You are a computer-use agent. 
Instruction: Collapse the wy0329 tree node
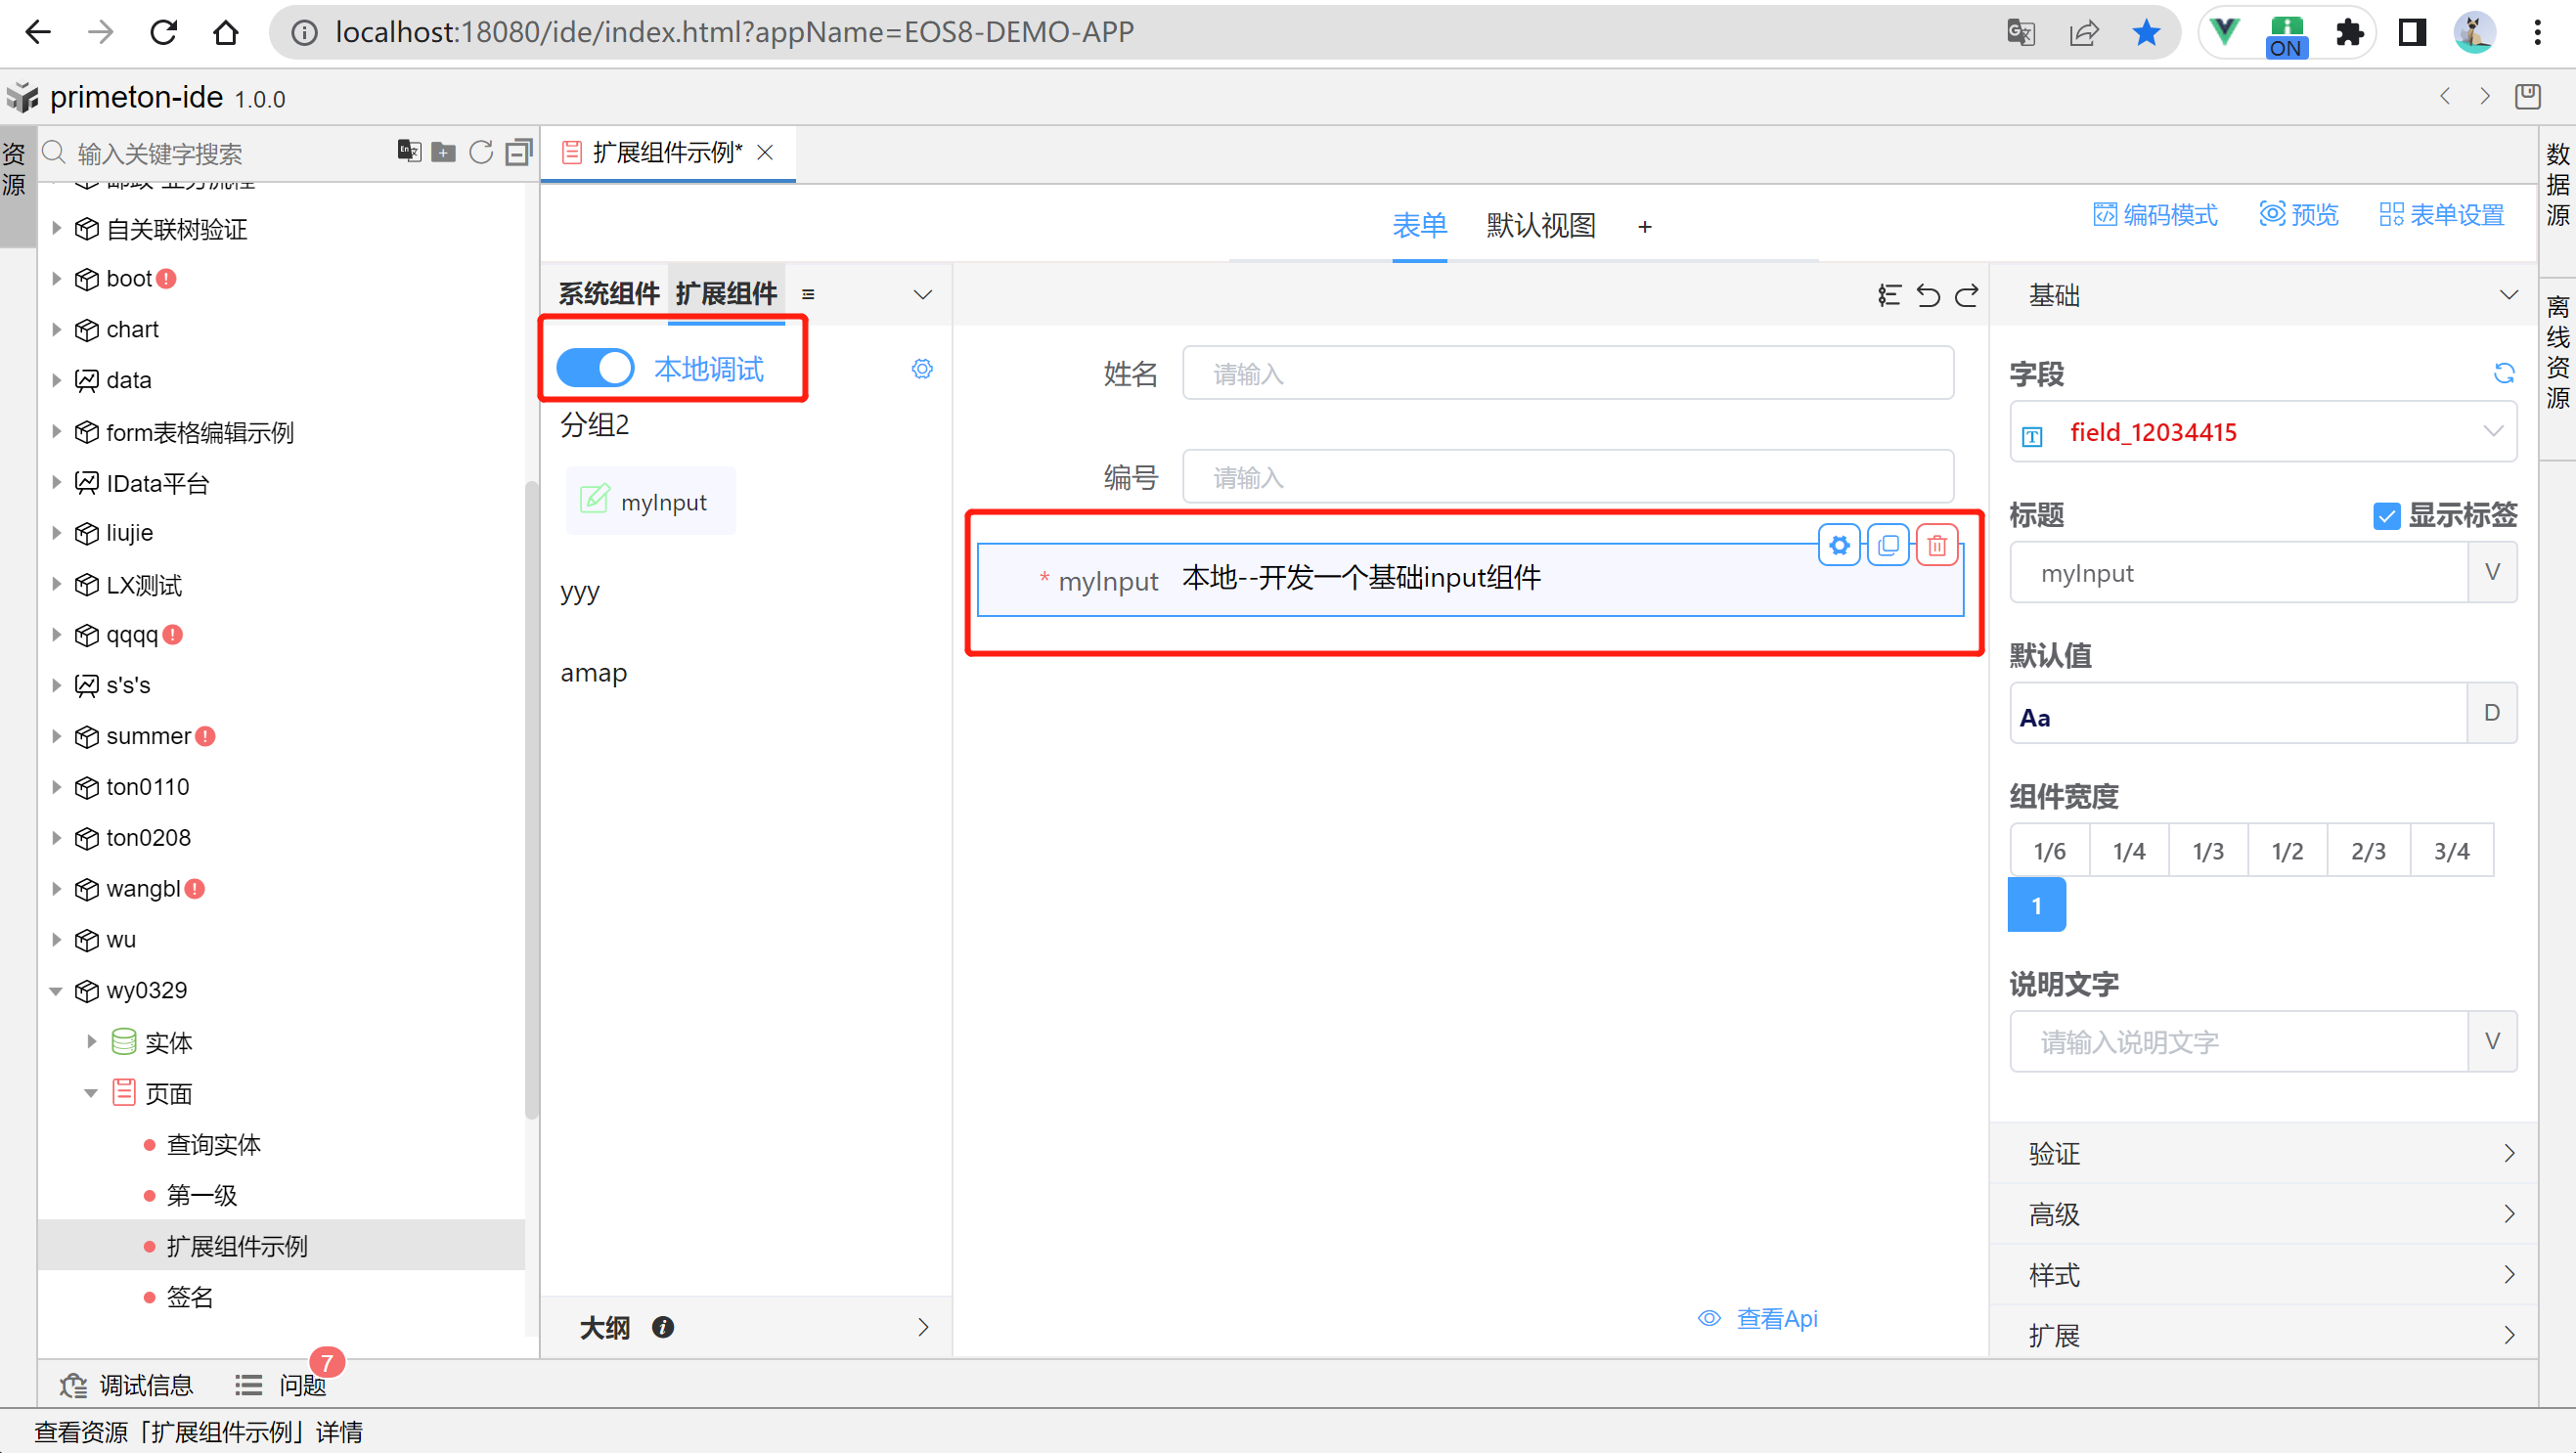point(57,991)
